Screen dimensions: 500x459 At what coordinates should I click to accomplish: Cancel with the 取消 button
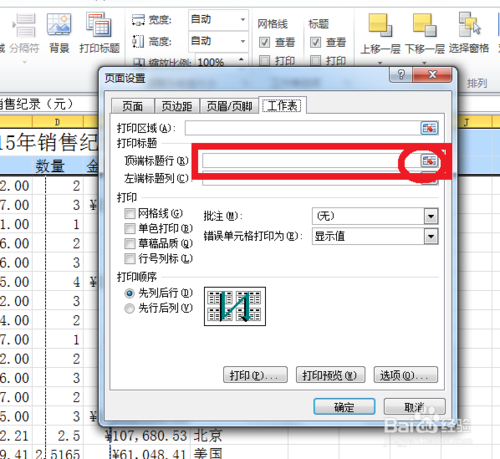point(414,407)
